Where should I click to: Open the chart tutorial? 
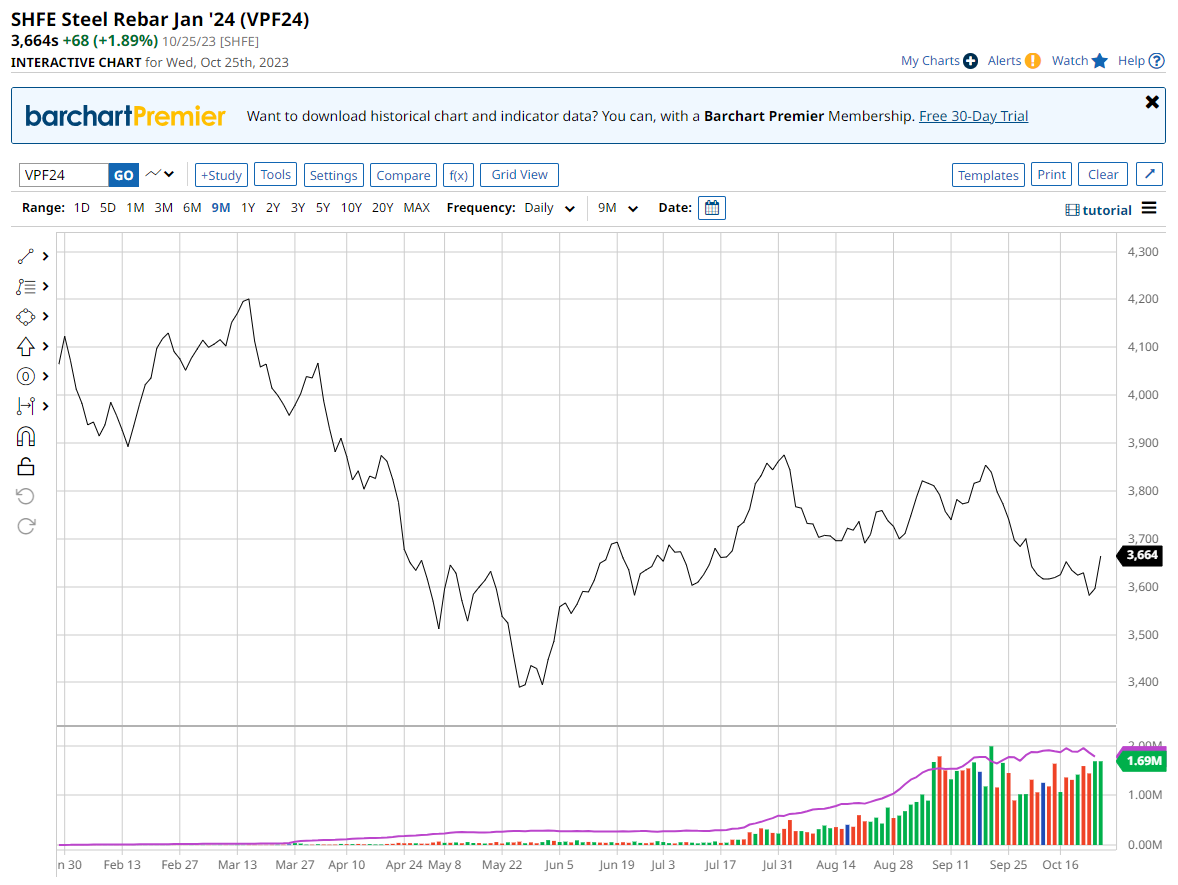tap(1098, 210)
